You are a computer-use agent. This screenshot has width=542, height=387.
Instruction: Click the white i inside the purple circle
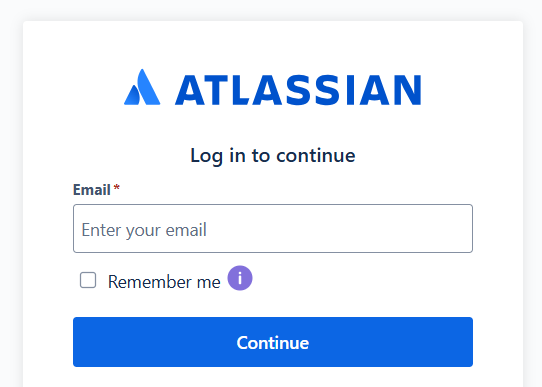[x=240, y=278]
